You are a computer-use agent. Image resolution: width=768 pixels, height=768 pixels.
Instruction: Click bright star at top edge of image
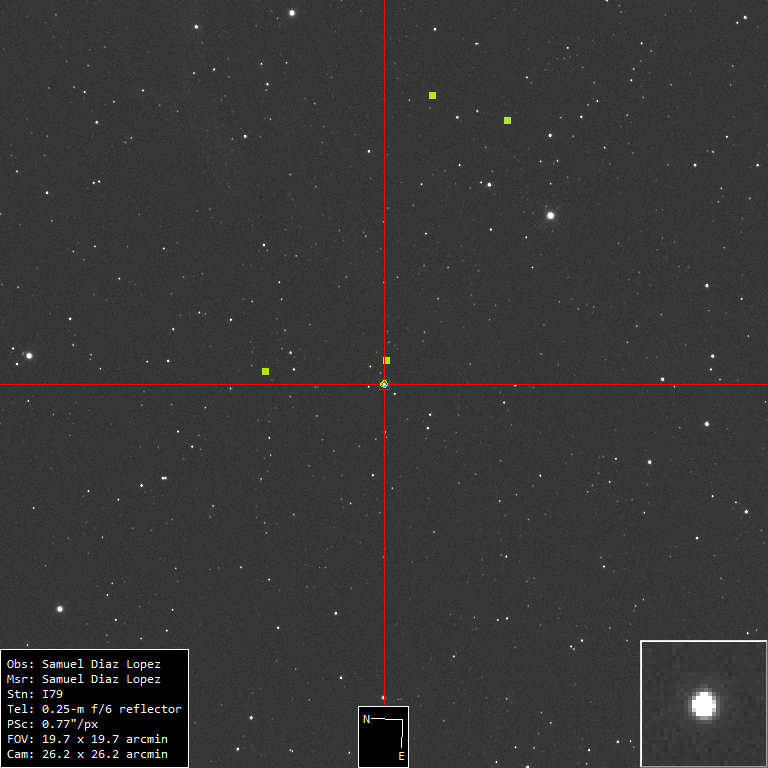(292, 13)
